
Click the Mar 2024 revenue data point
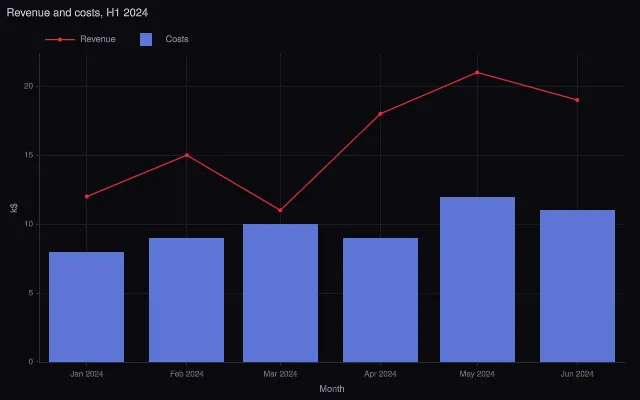coord(280,210)
